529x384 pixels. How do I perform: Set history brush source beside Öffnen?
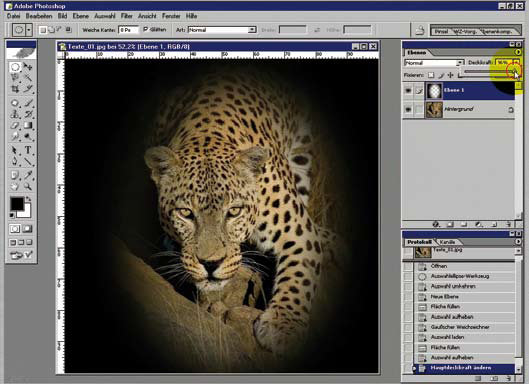(x=408, y=266)
